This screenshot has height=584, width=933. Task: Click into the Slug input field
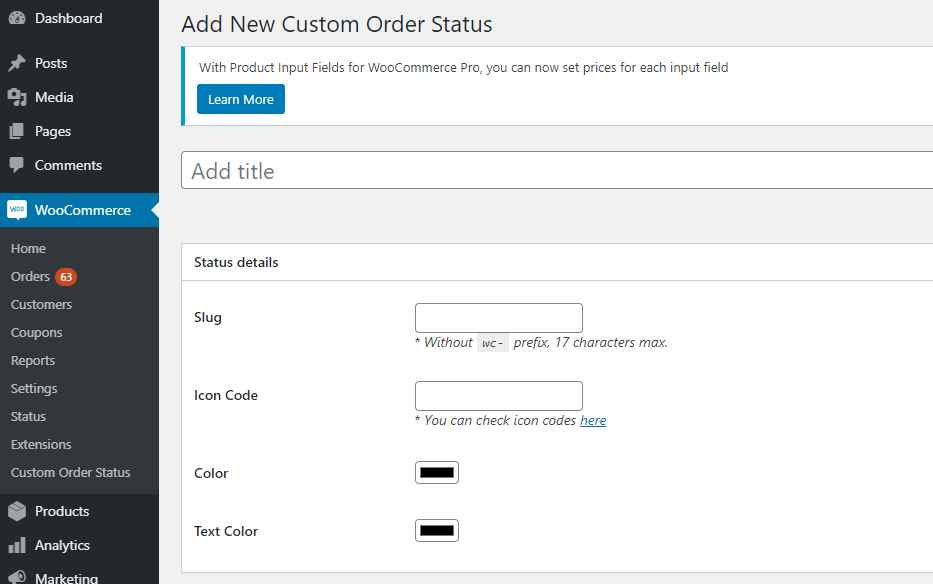point(498,318)
